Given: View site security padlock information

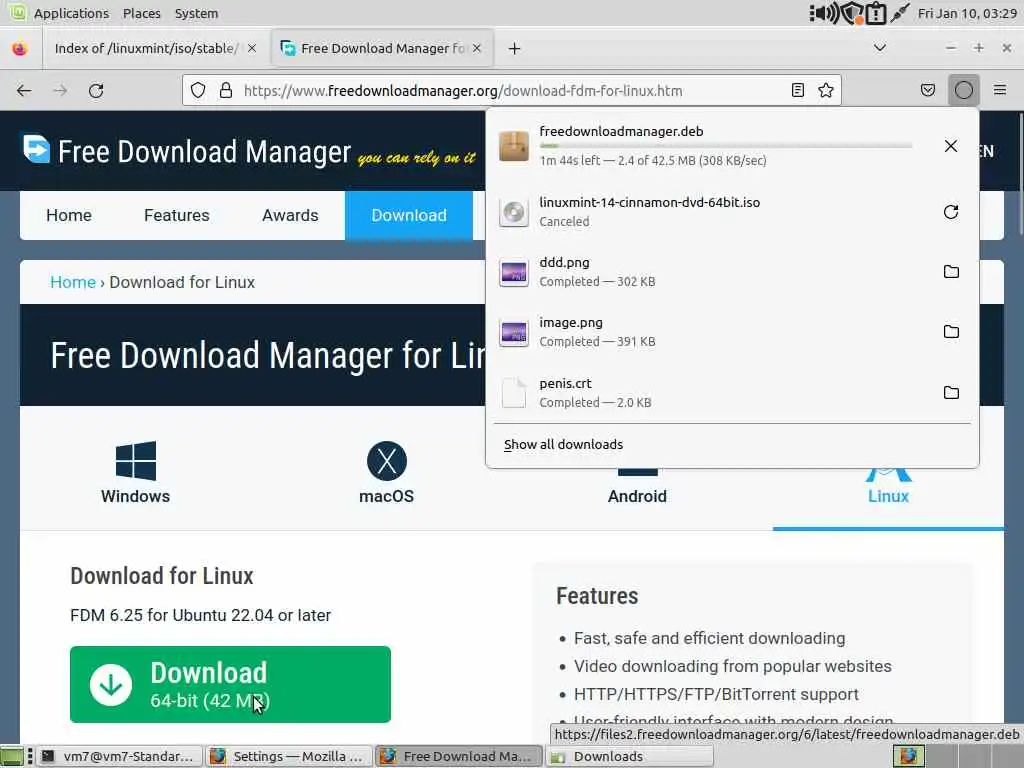Looking at the screenshot, I should click(226, 90).
